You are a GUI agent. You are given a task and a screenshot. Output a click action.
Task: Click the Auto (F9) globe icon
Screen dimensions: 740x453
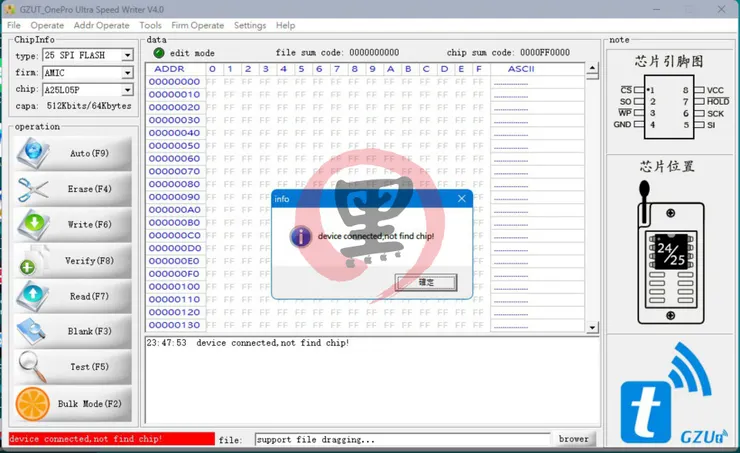[x=33, y=152]
